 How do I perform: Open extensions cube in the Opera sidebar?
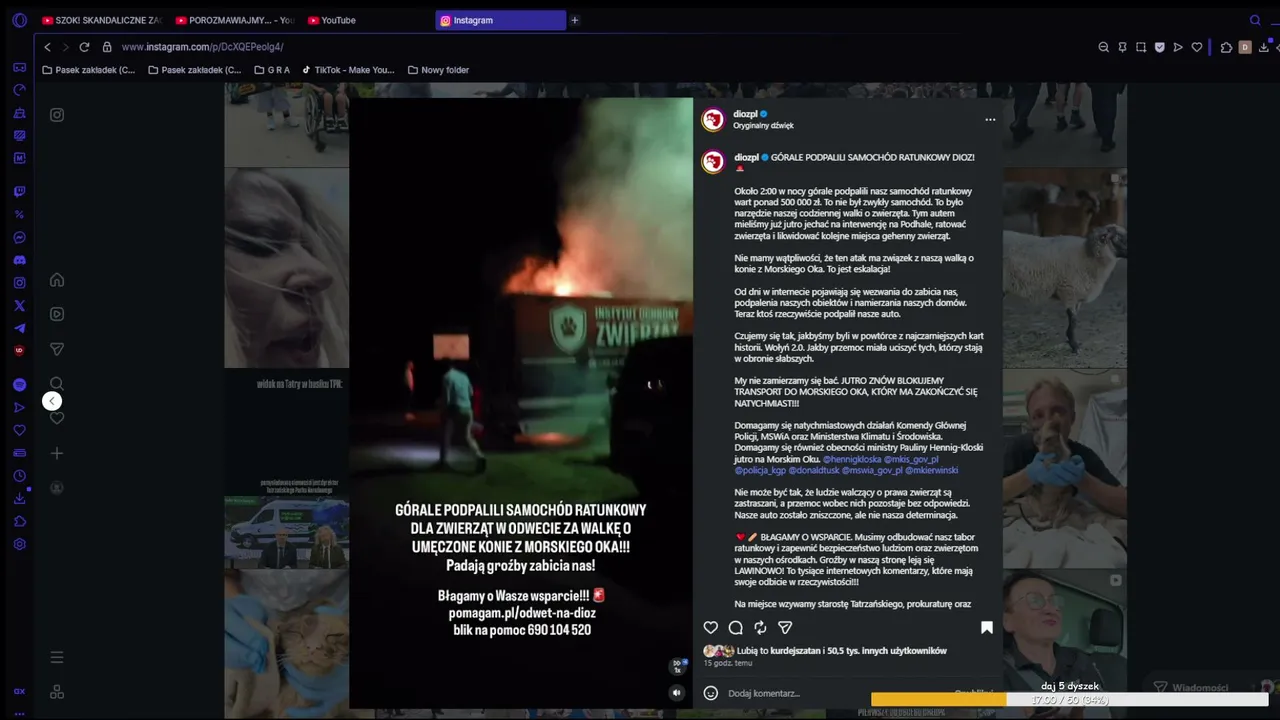click(x=19, y=521)
